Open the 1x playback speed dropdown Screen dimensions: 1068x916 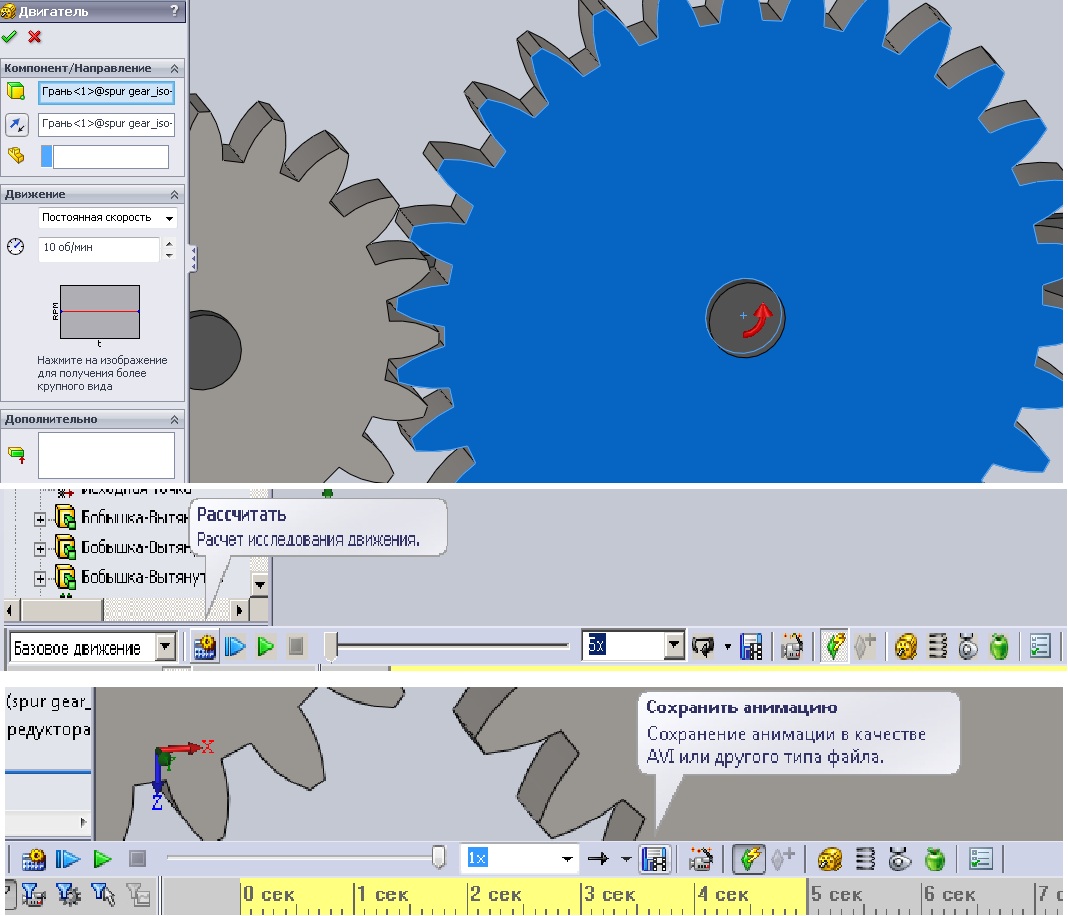click(568, 859)
